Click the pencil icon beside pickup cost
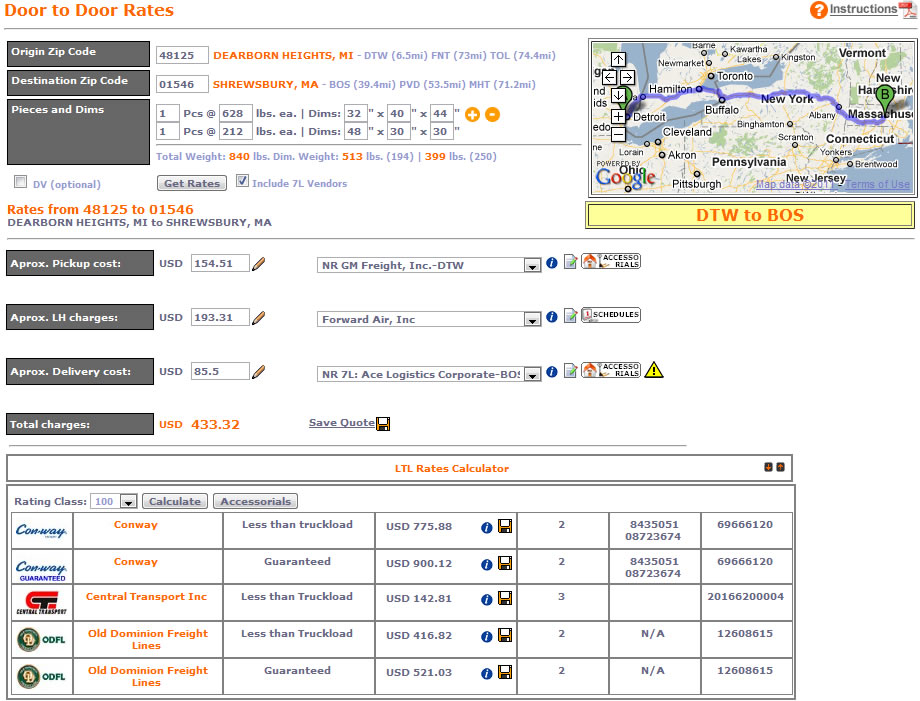Viewport: 920px width, 701px height. pyautogui.click(x=259, y=264)
